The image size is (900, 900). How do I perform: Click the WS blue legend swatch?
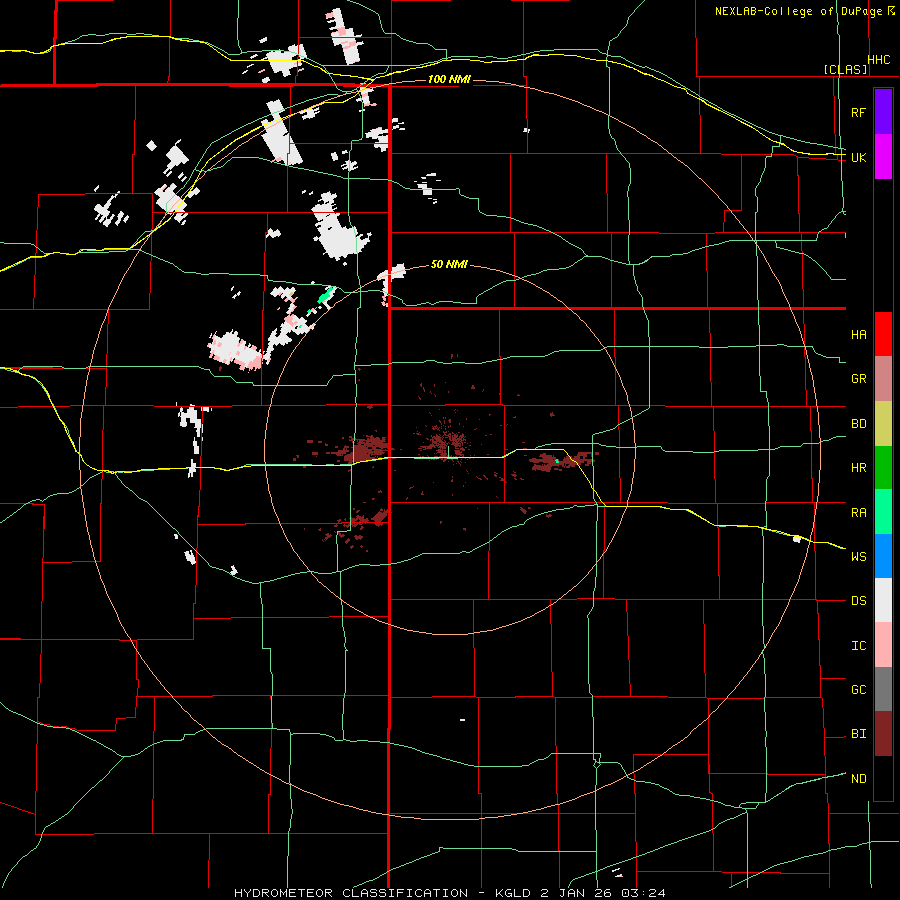[883, 556]
